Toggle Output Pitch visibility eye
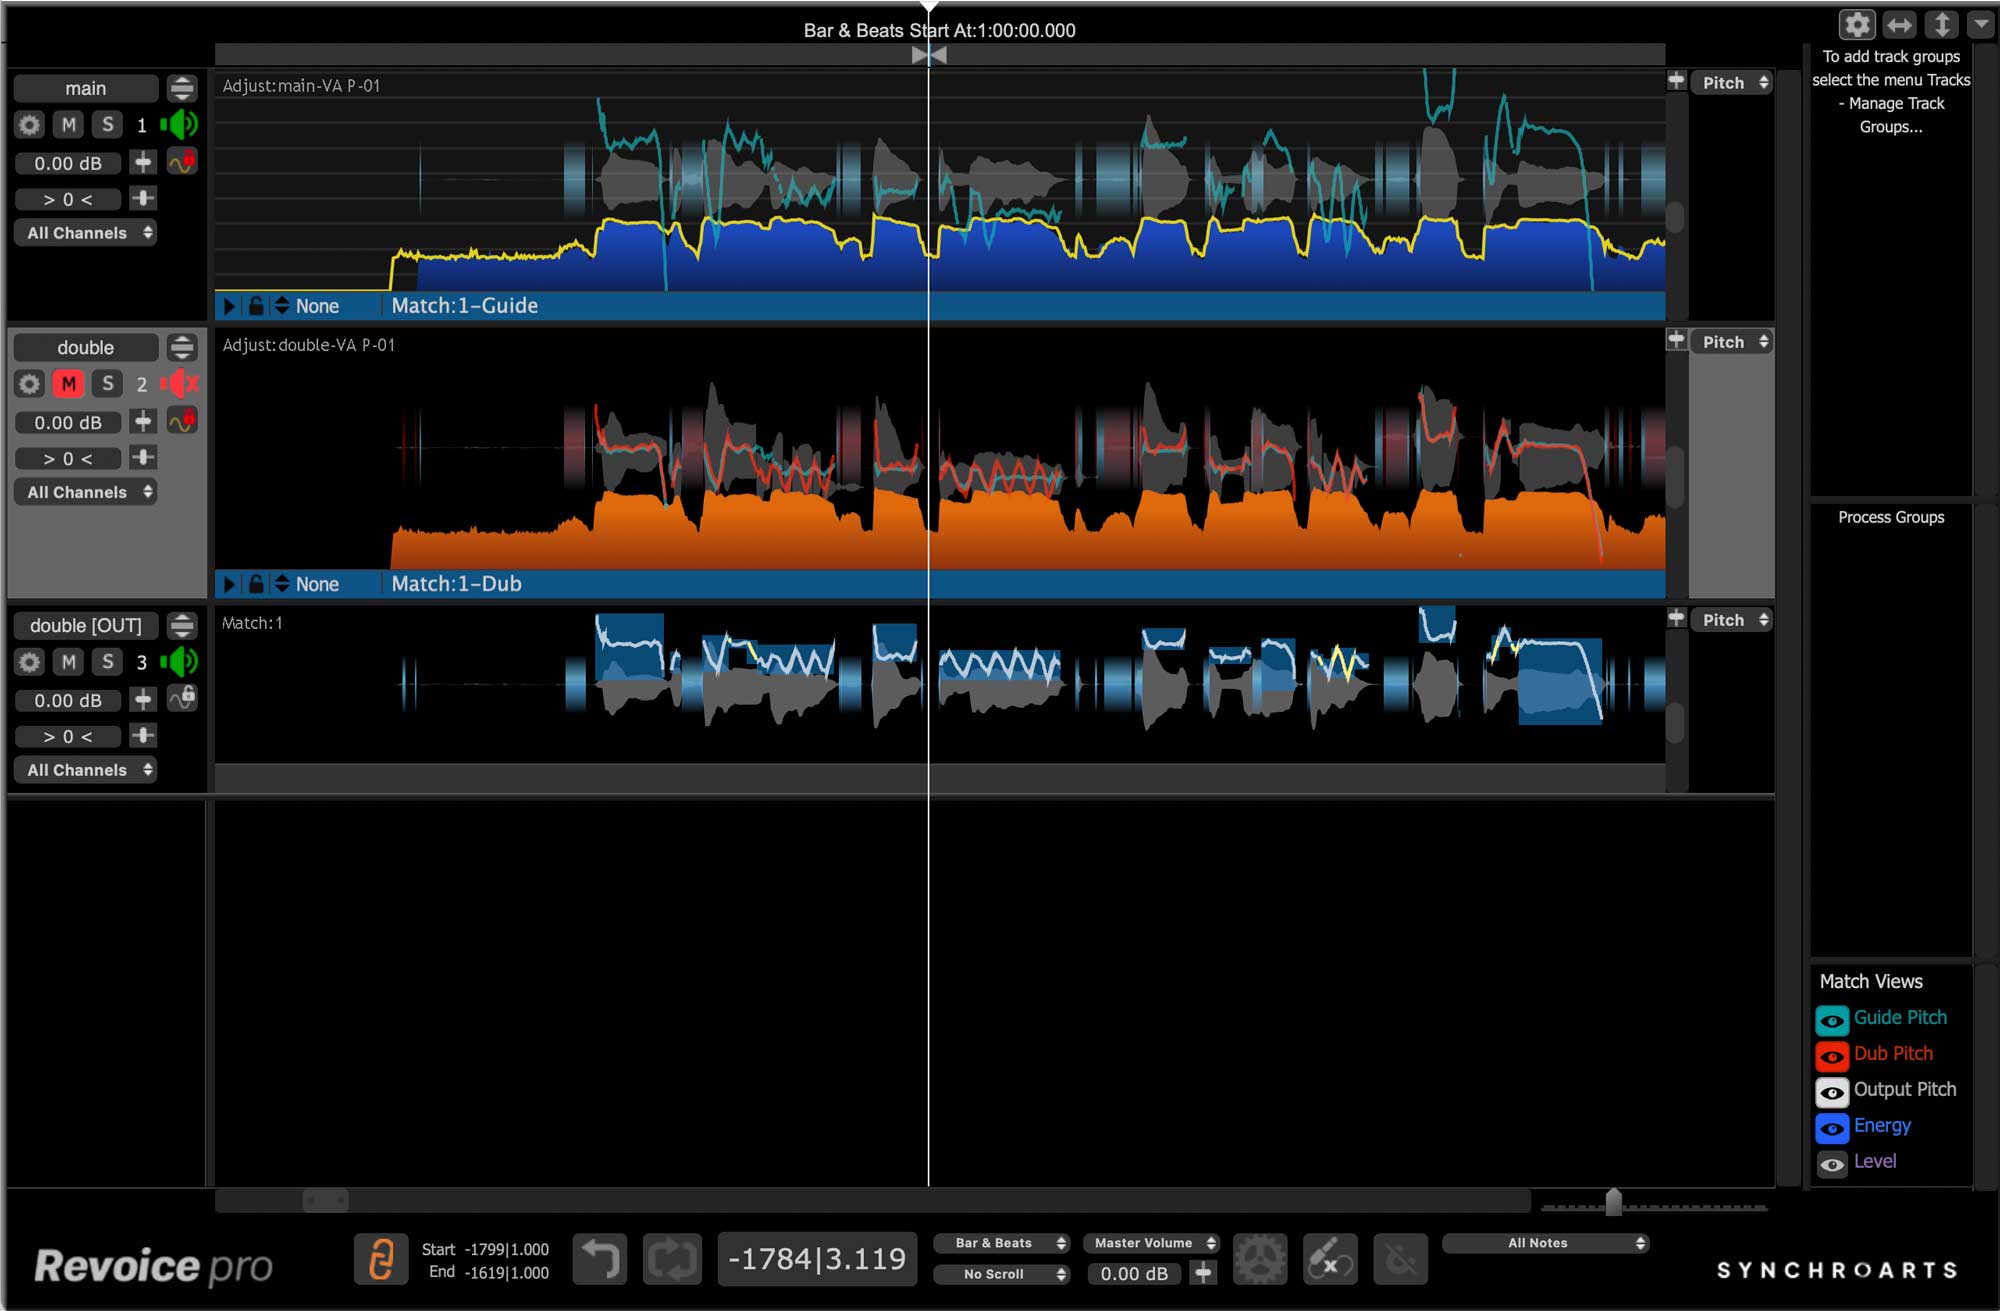This screenshot has height=1311, width=2000. click(1832, 1092)
